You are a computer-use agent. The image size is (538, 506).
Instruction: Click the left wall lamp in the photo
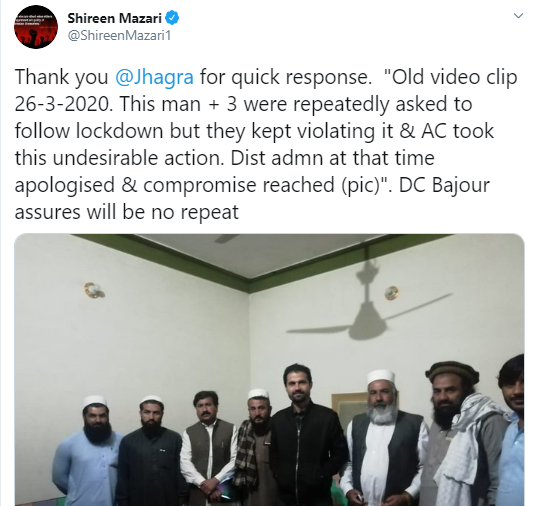point(93,290)
